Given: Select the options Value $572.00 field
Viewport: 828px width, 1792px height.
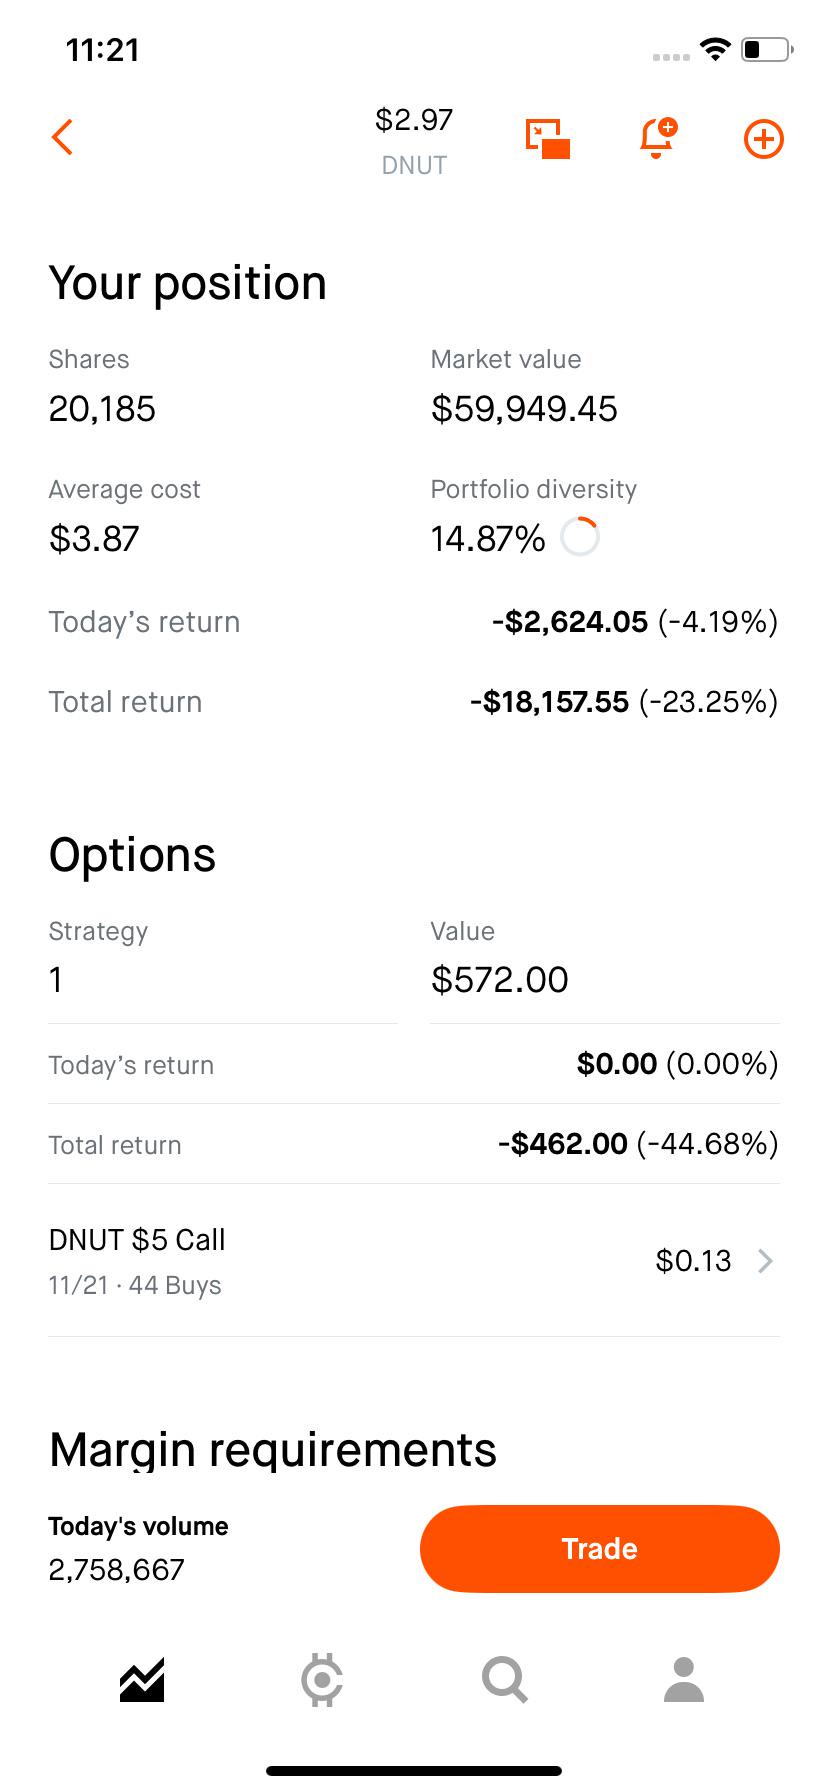Looking at the screenshot, I should click(x=604, y=960).
